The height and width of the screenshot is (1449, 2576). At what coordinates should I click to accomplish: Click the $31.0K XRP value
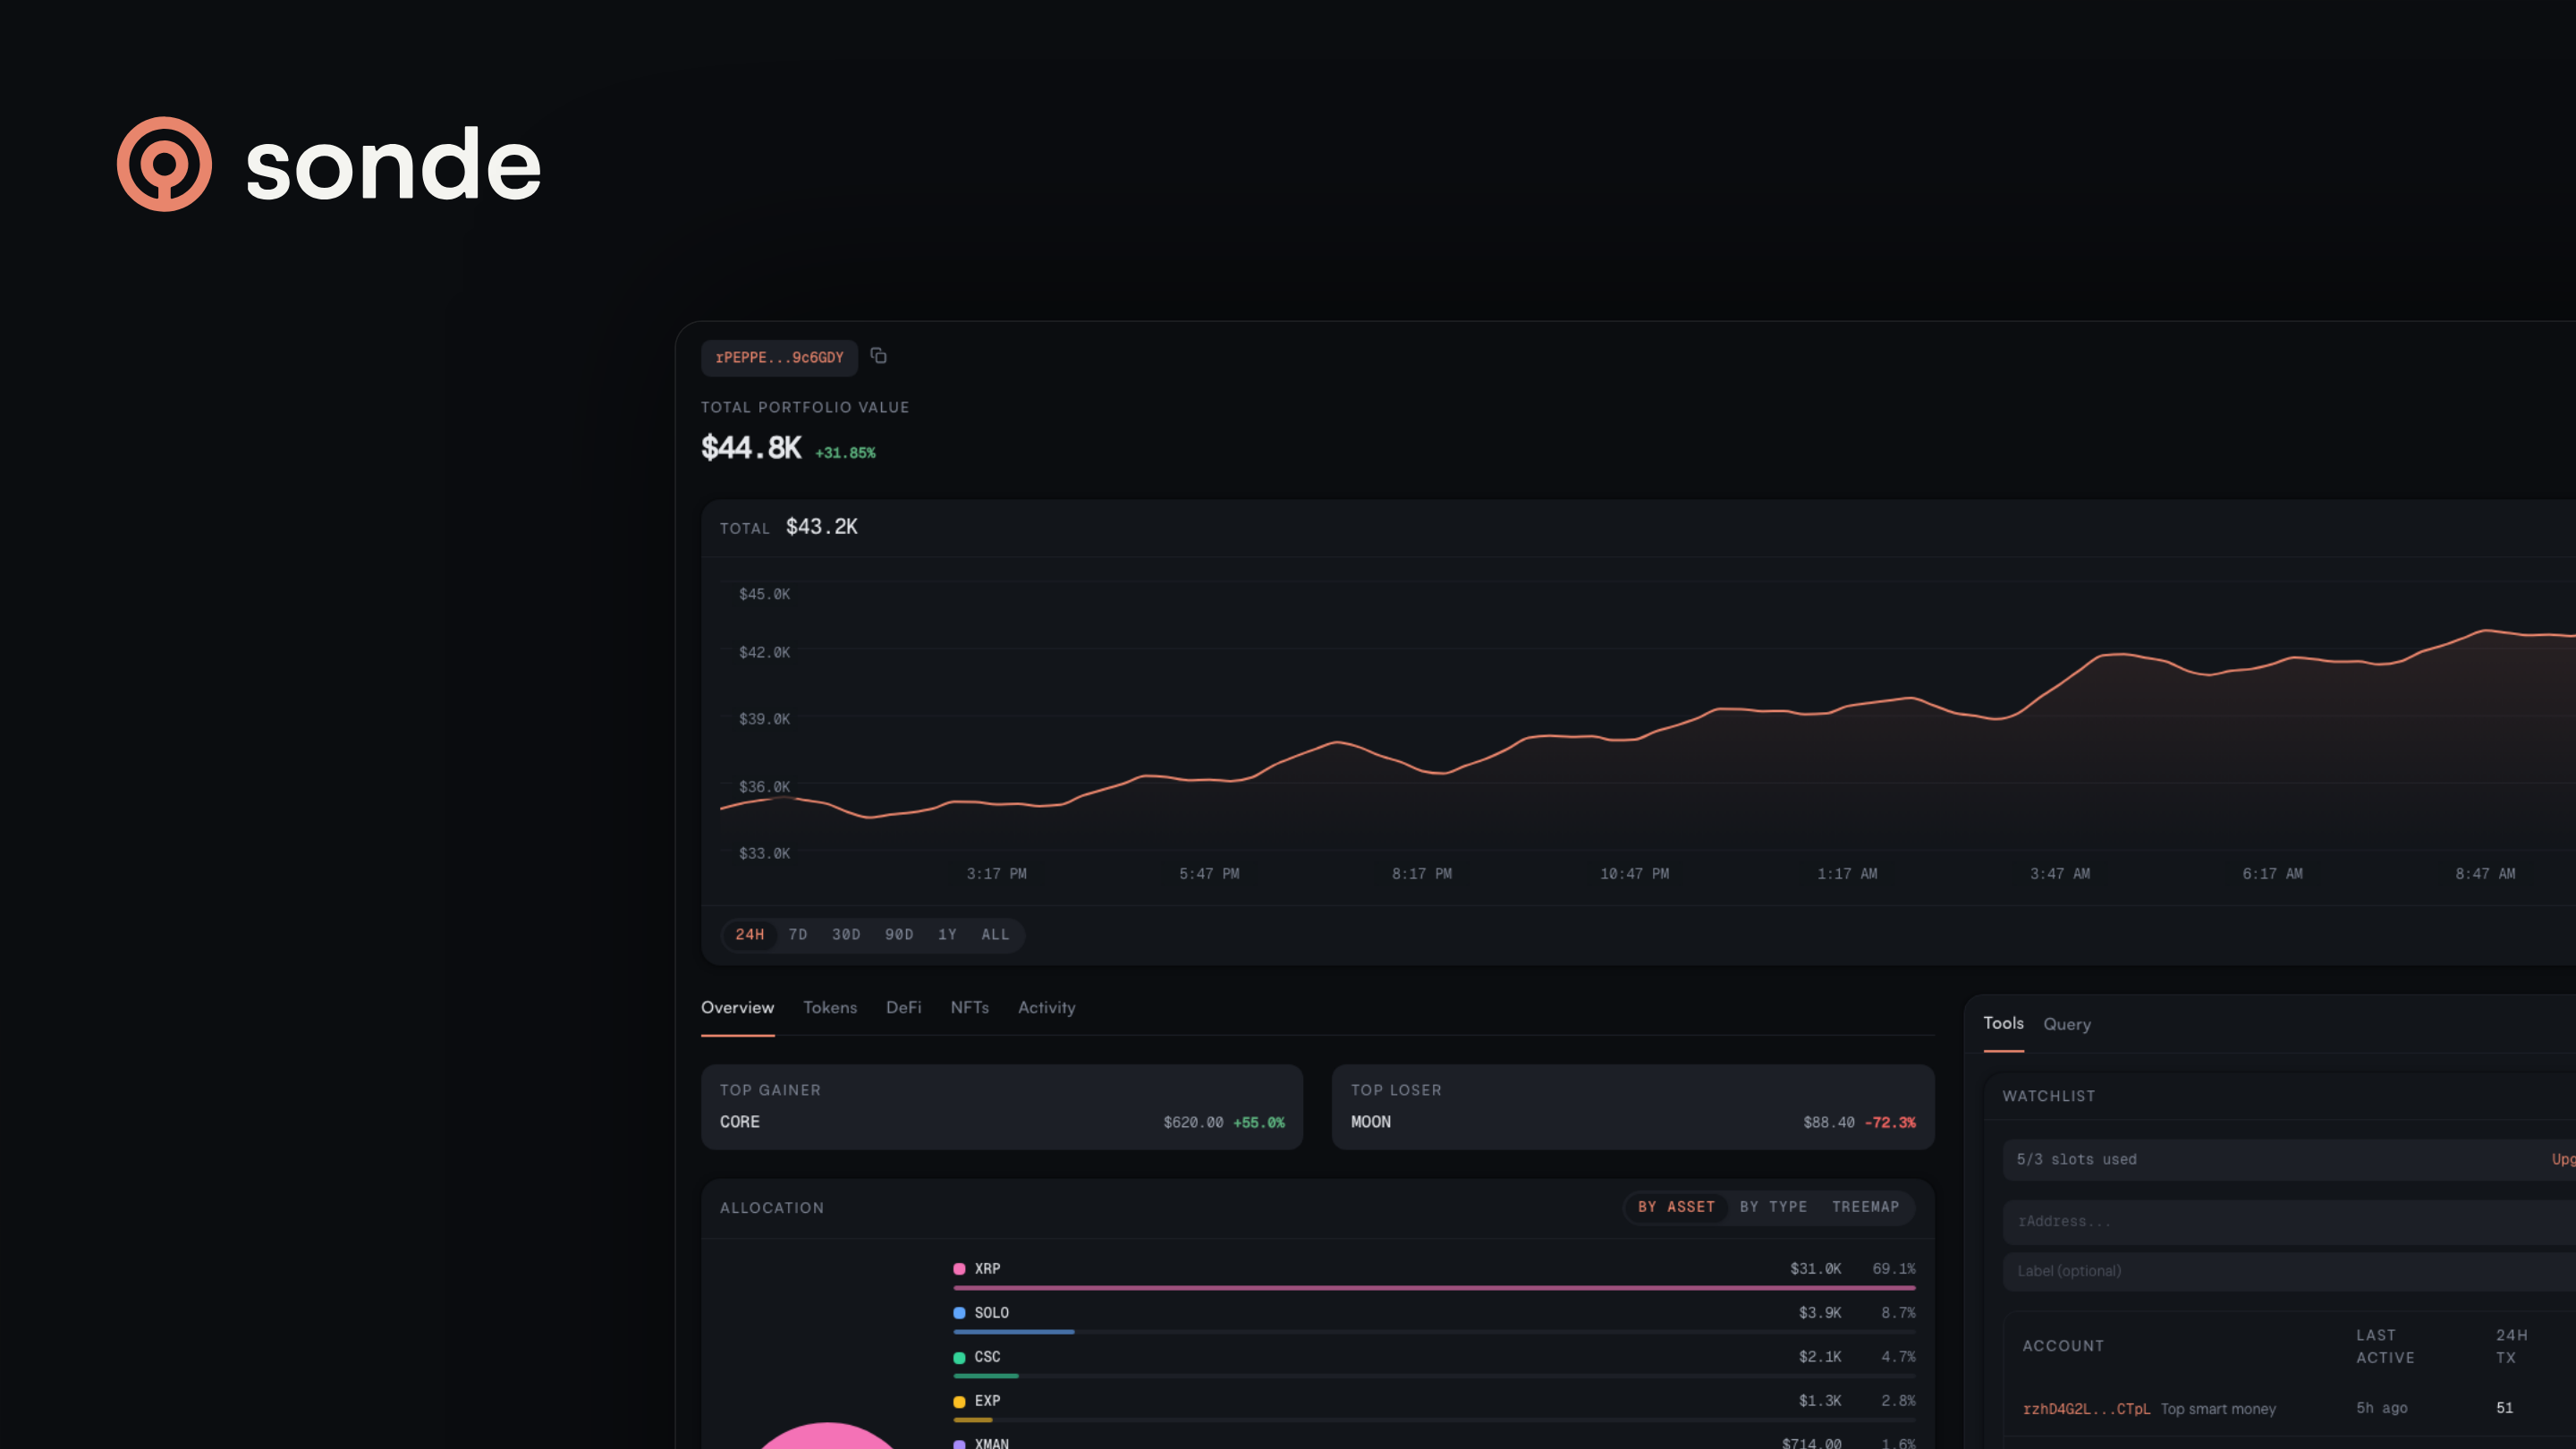pyautogui.click(x=1815, y=1269)
